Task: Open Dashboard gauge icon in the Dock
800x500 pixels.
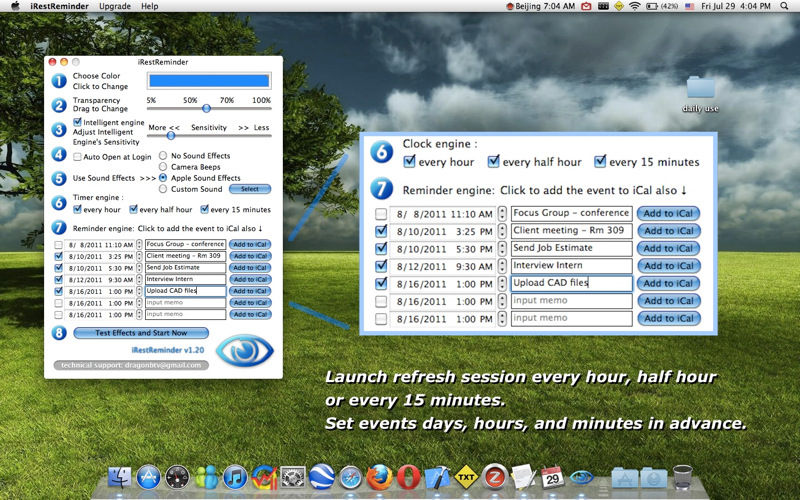Action: (x=177, y=478)
